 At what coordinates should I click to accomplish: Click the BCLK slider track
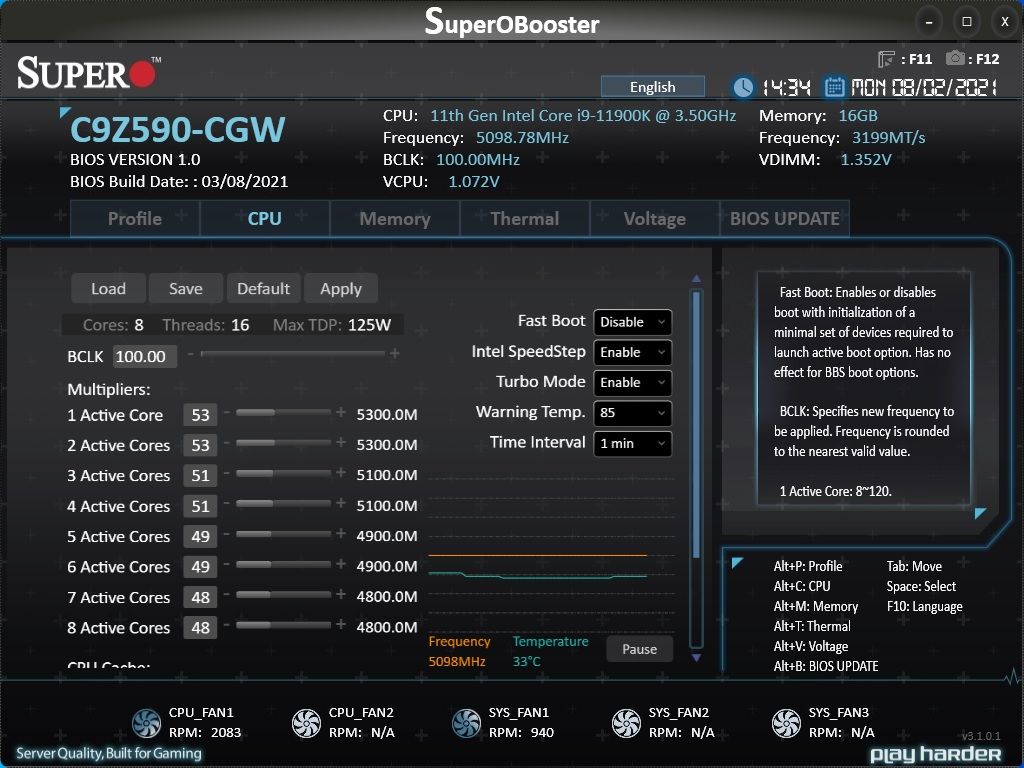tap(293, 353)
